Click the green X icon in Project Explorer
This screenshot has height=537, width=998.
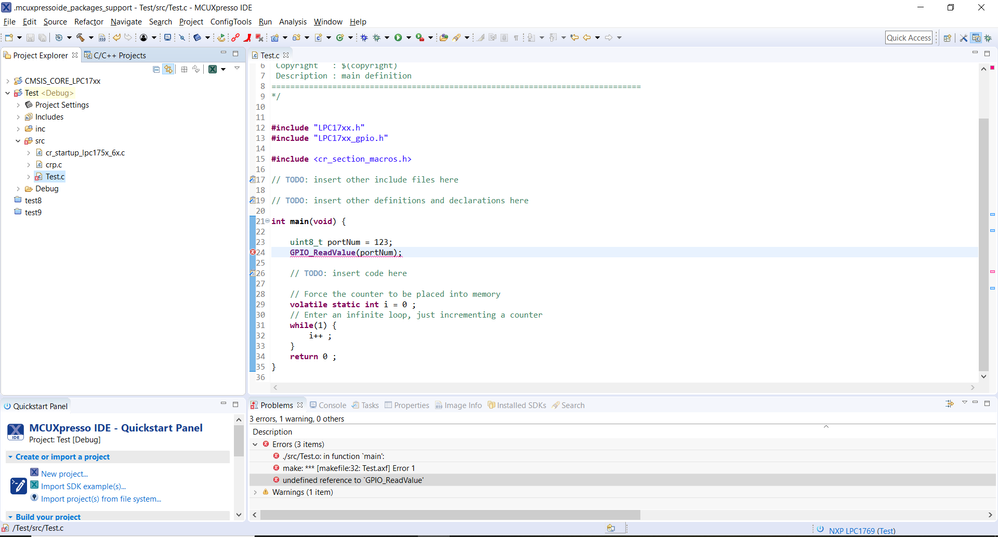pyautogui.click(x=213, y=69)
